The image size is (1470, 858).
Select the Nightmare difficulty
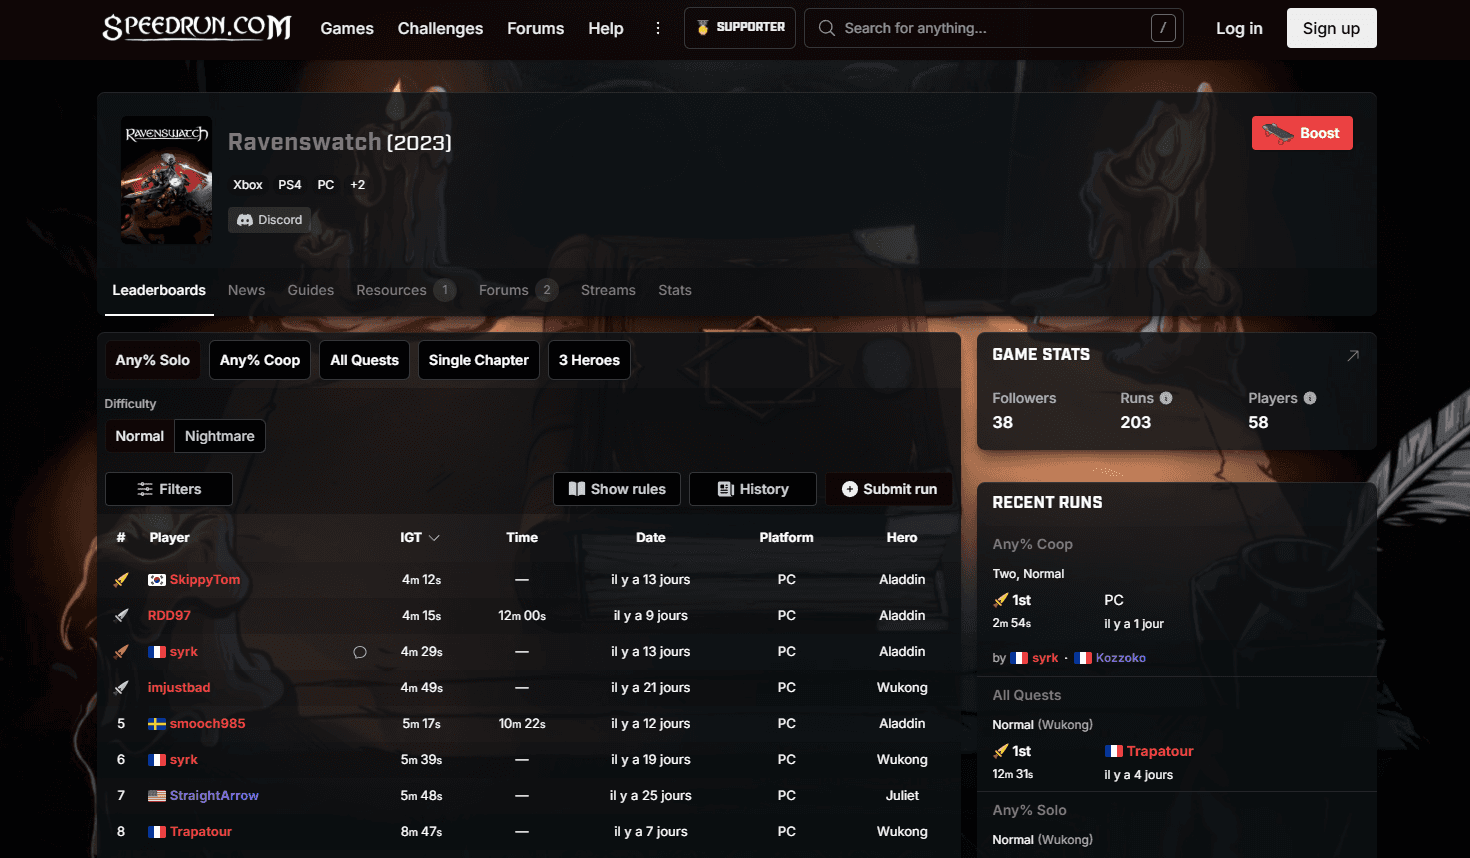(220, 436)
